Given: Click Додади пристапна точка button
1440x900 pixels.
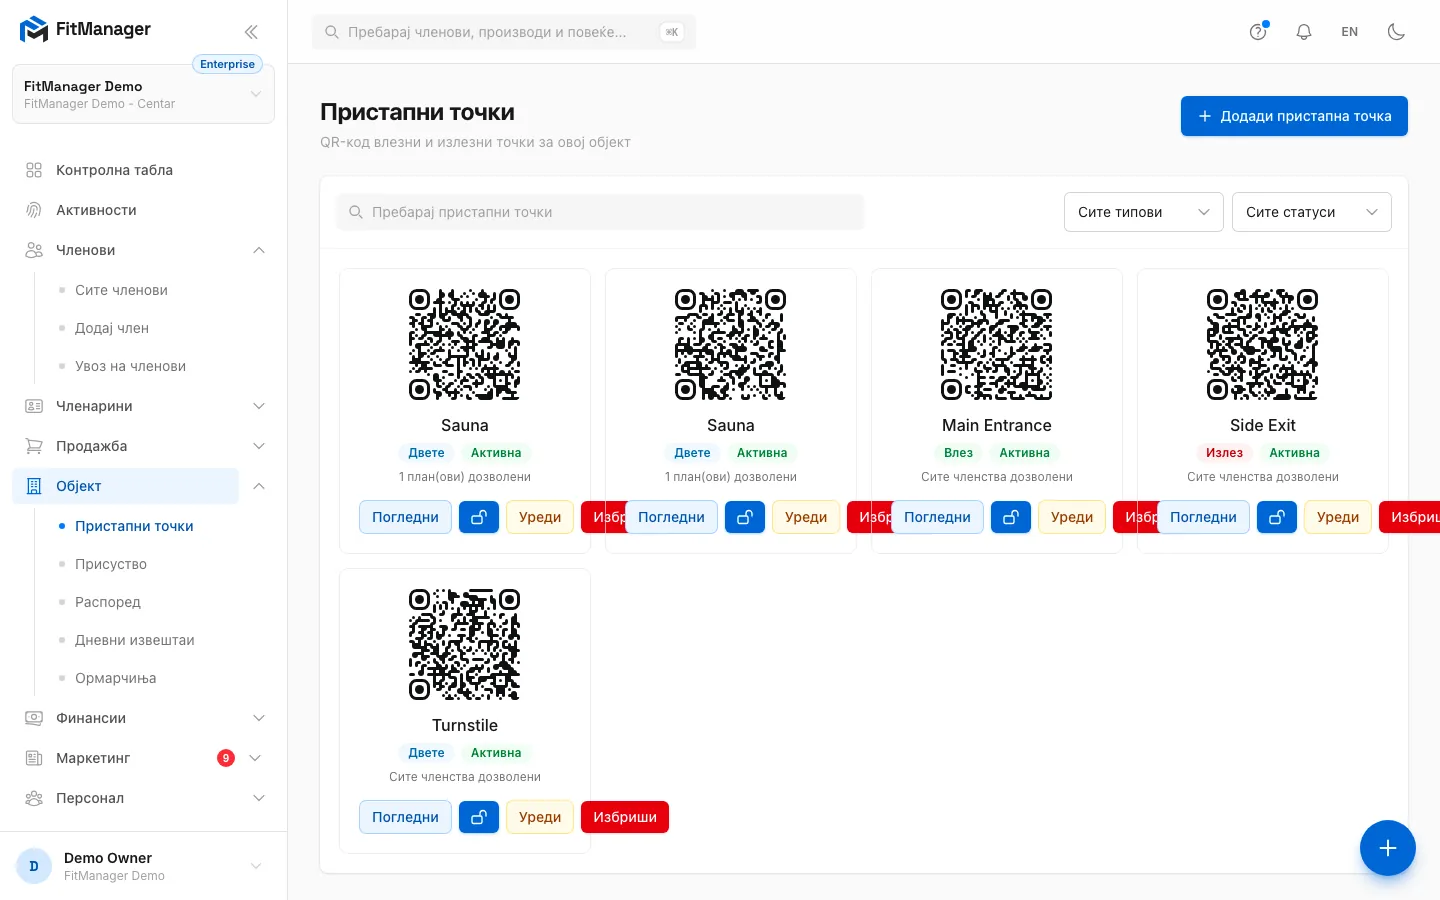Looking at the screenshot, I should [1294, 116].
